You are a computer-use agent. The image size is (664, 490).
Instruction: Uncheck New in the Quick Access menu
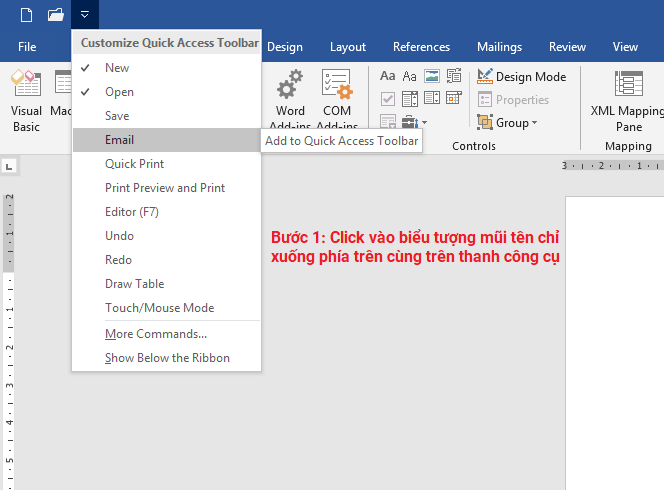pos(166,68)
